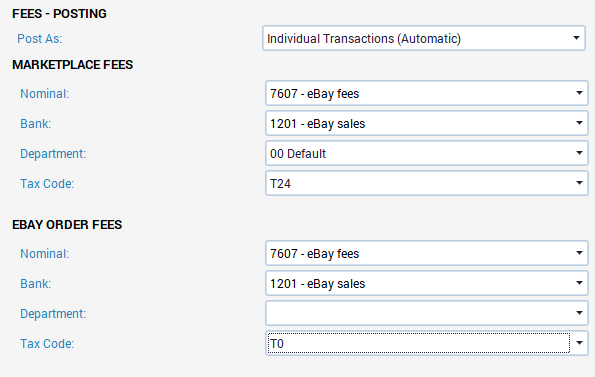This screenshot has height=377, width=595.
Task: Expand Marketplace Fees Bank dropdown arrow
Action: click(x=579, y=123)
